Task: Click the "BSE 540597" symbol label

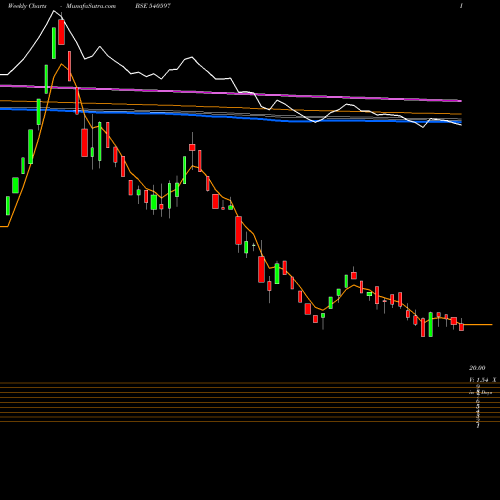Action: click(x=153, y=6)
